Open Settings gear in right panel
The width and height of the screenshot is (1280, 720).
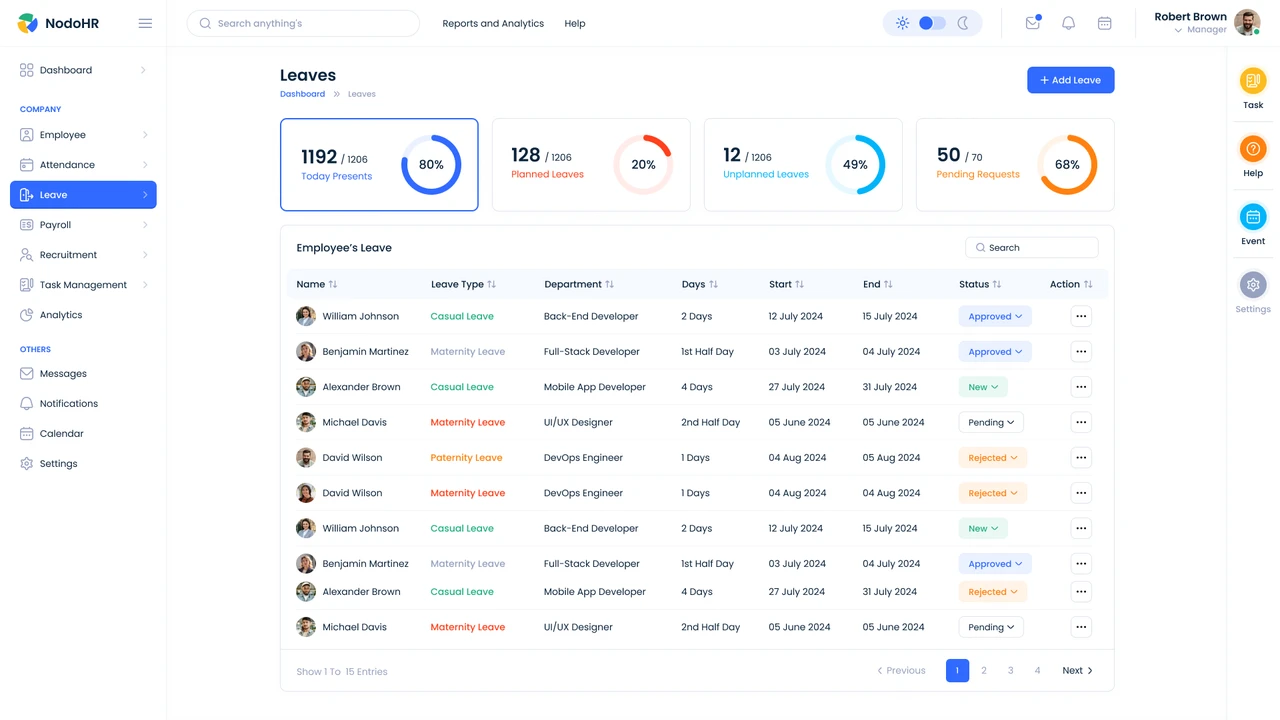pos(1253,285)
